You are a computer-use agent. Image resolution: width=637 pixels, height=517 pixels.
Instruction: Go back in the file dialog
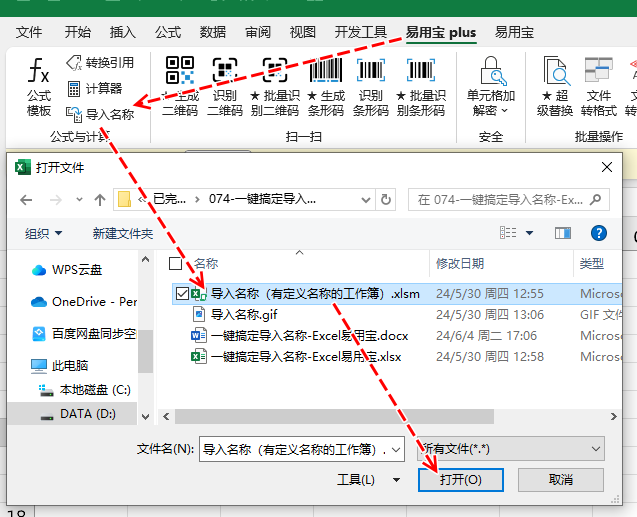click(26, 200)
